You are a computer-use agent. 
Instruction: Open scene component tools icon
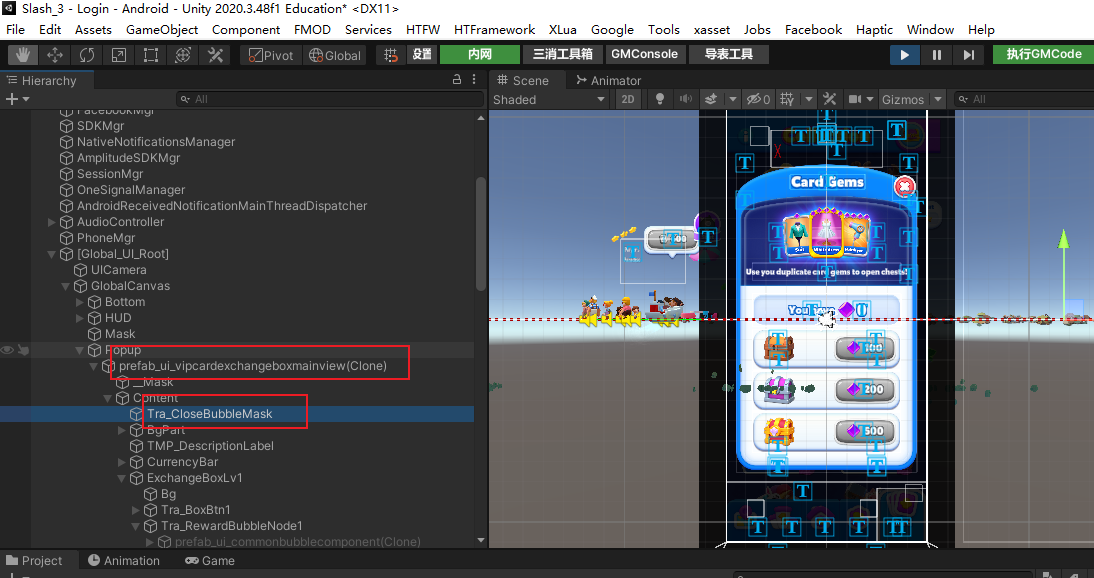point(829,99)
